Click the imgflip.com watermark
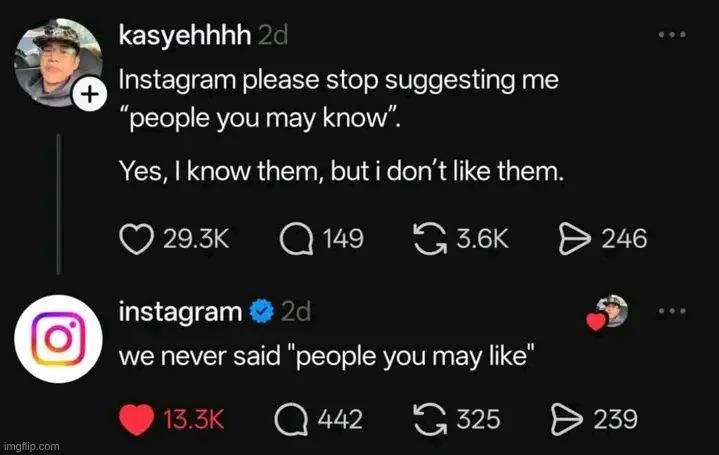719x455 pixels. (31, 446)
